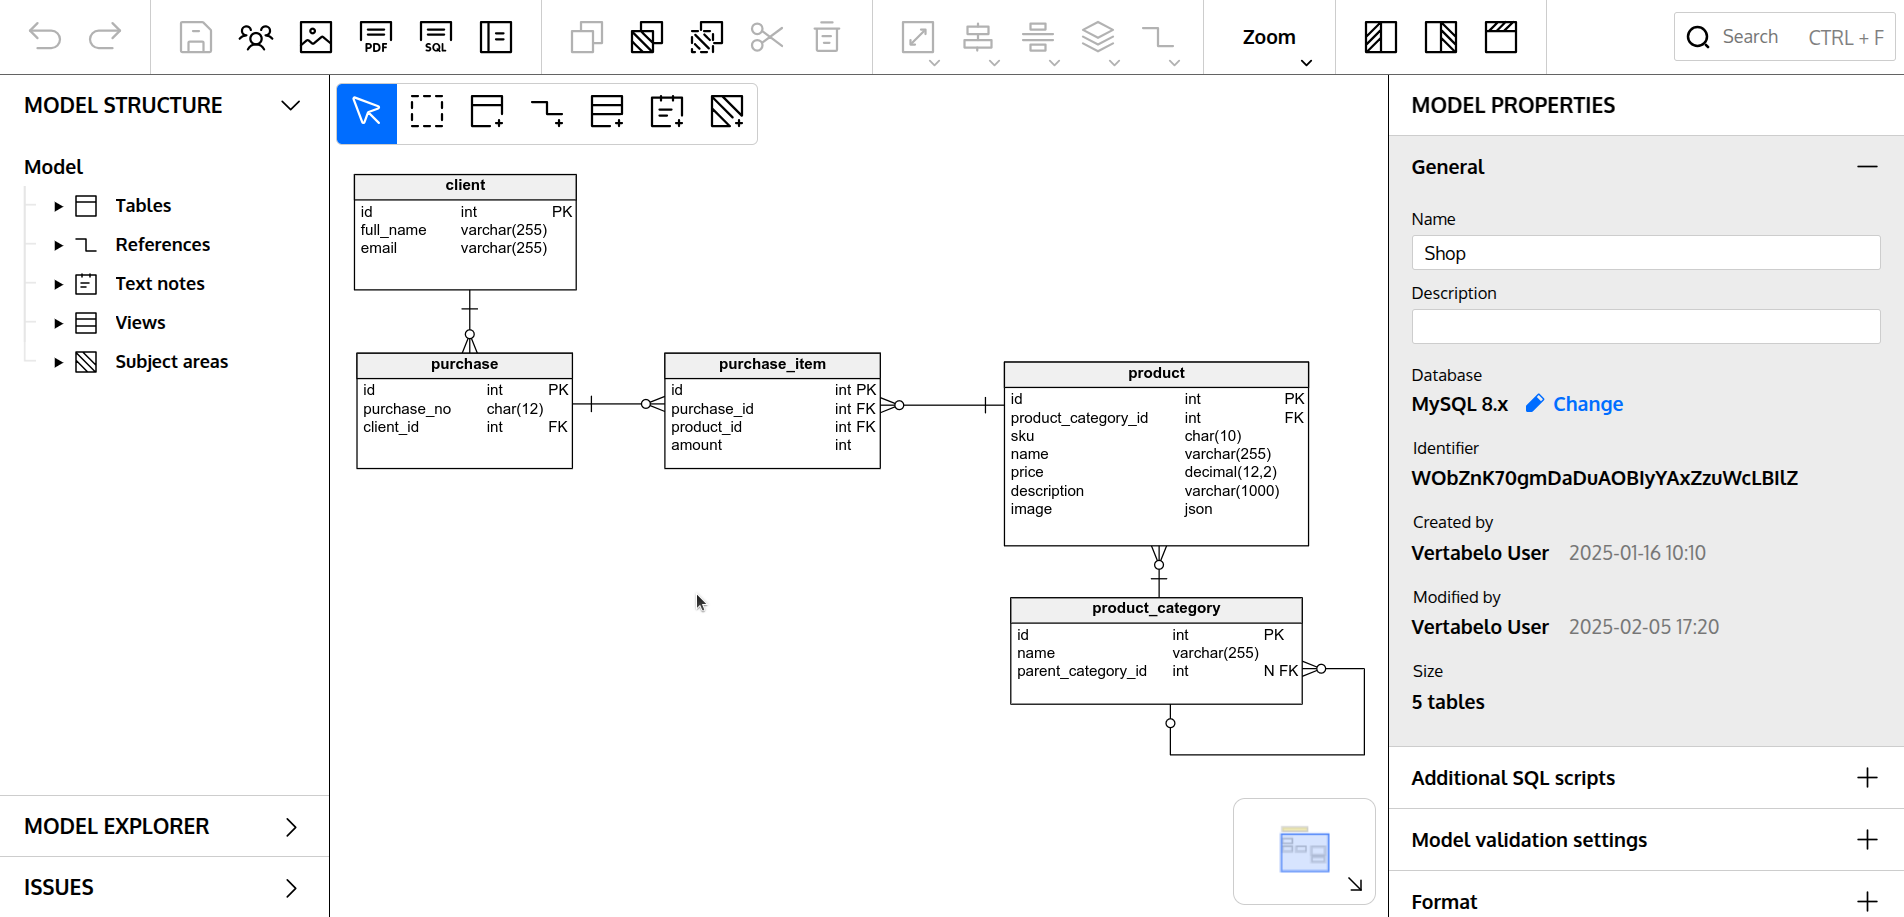Toggle the left panel layout icon
1904x917 pixels.
pos(1380,38)
